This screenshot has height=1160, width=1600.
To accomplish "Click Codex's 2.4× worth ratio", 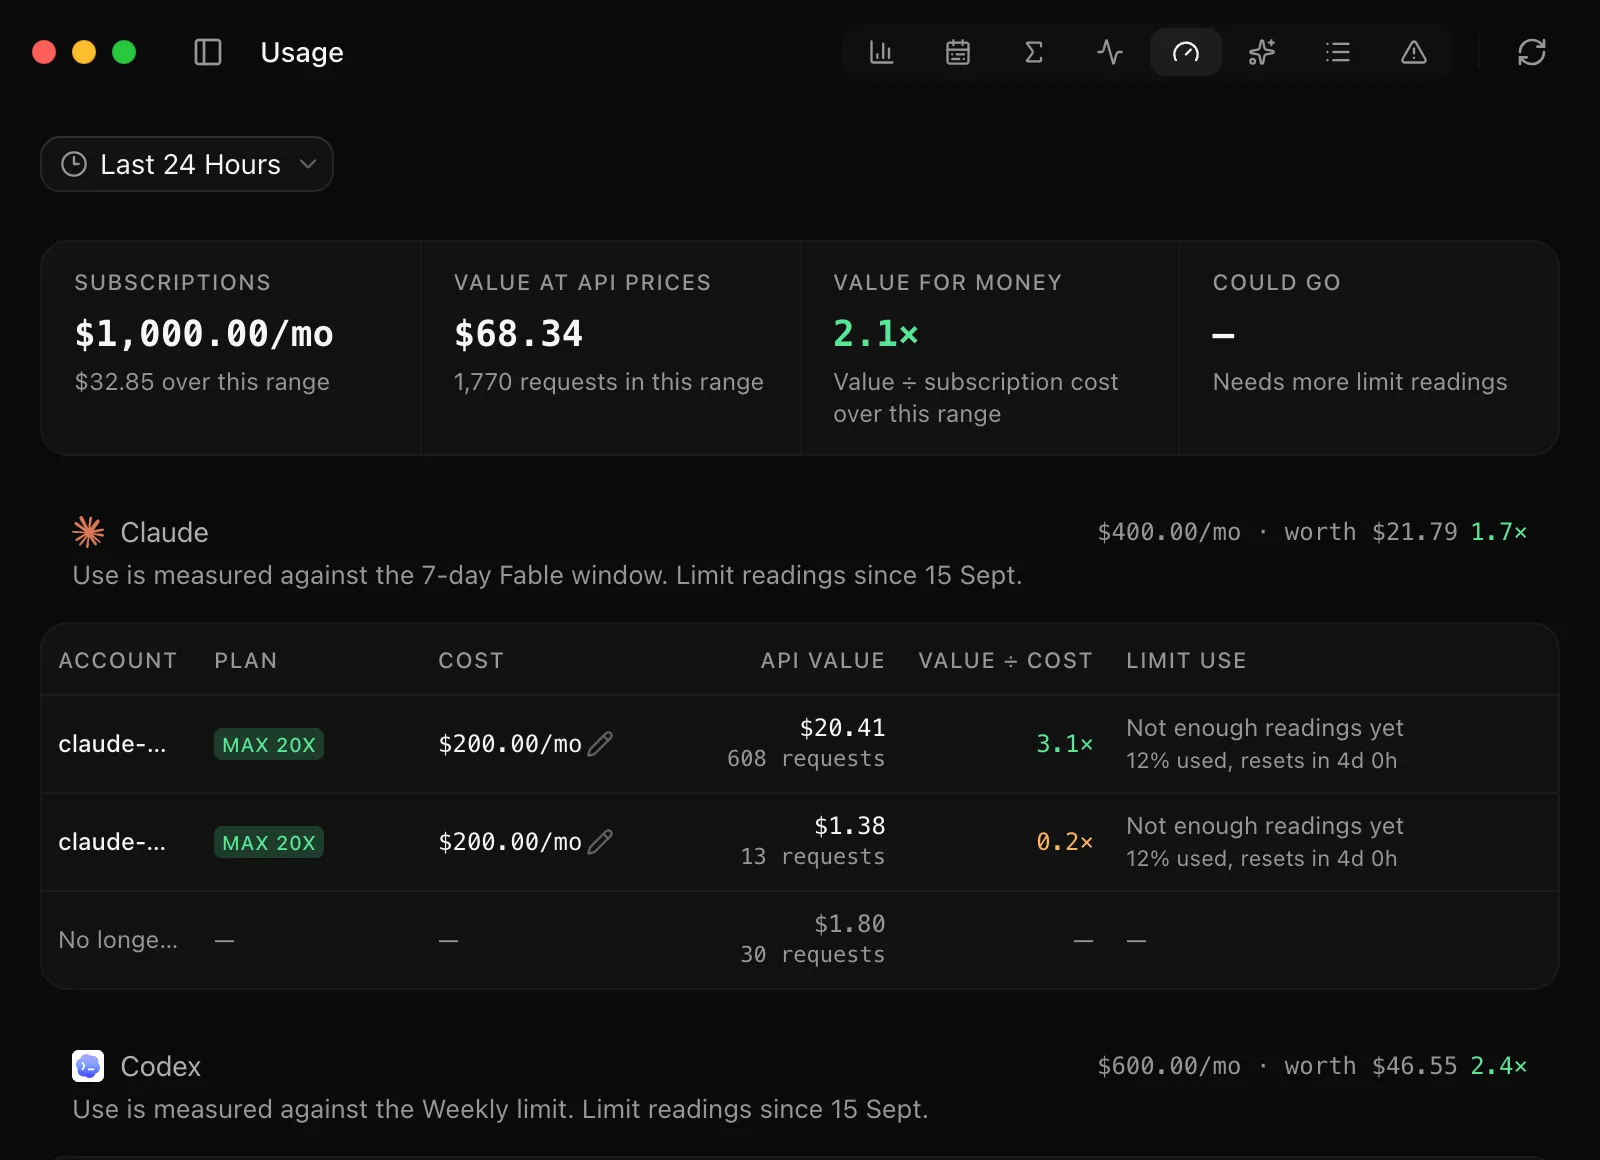I will [x=1499, y=1066].
